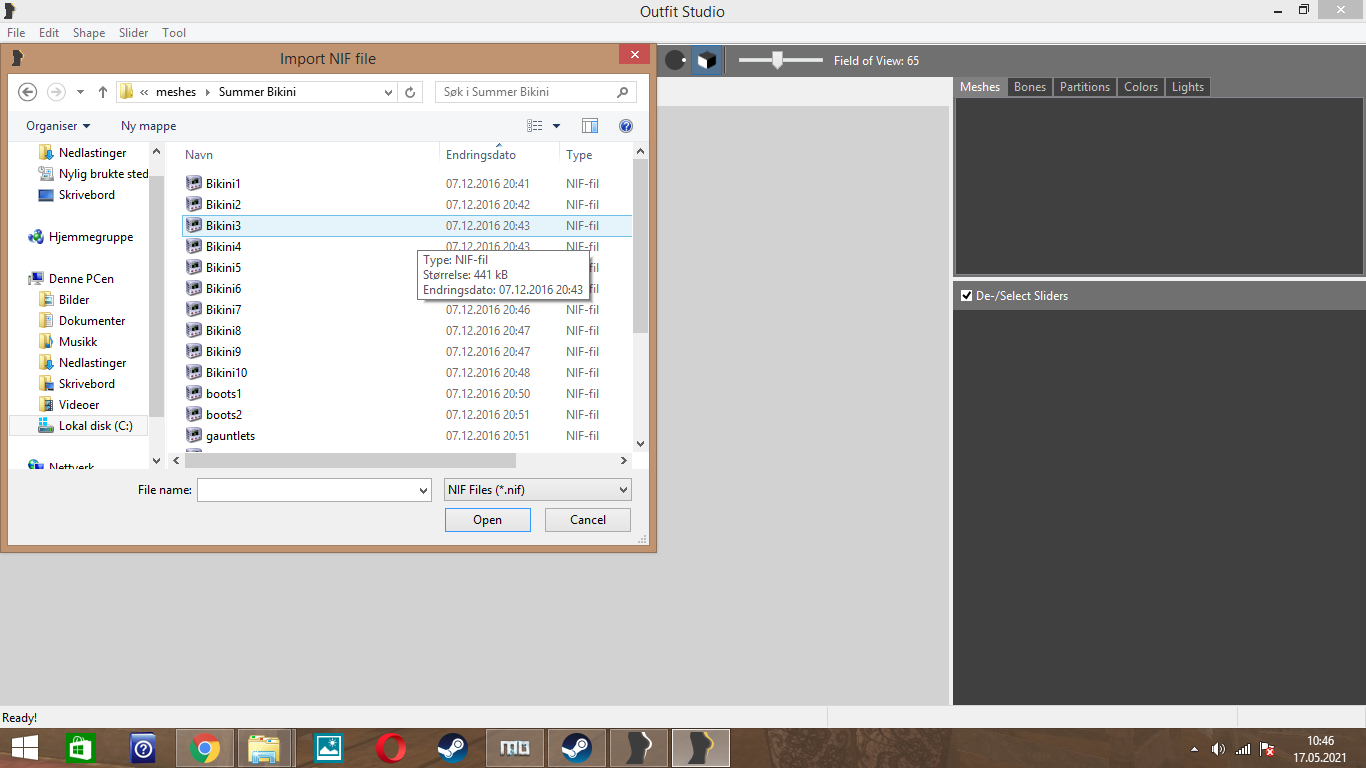Viewport: 1366px width, 768px height.
Task: Select the Bikini1 file icon
Action: pyautogui.click(x=194, y=184)
